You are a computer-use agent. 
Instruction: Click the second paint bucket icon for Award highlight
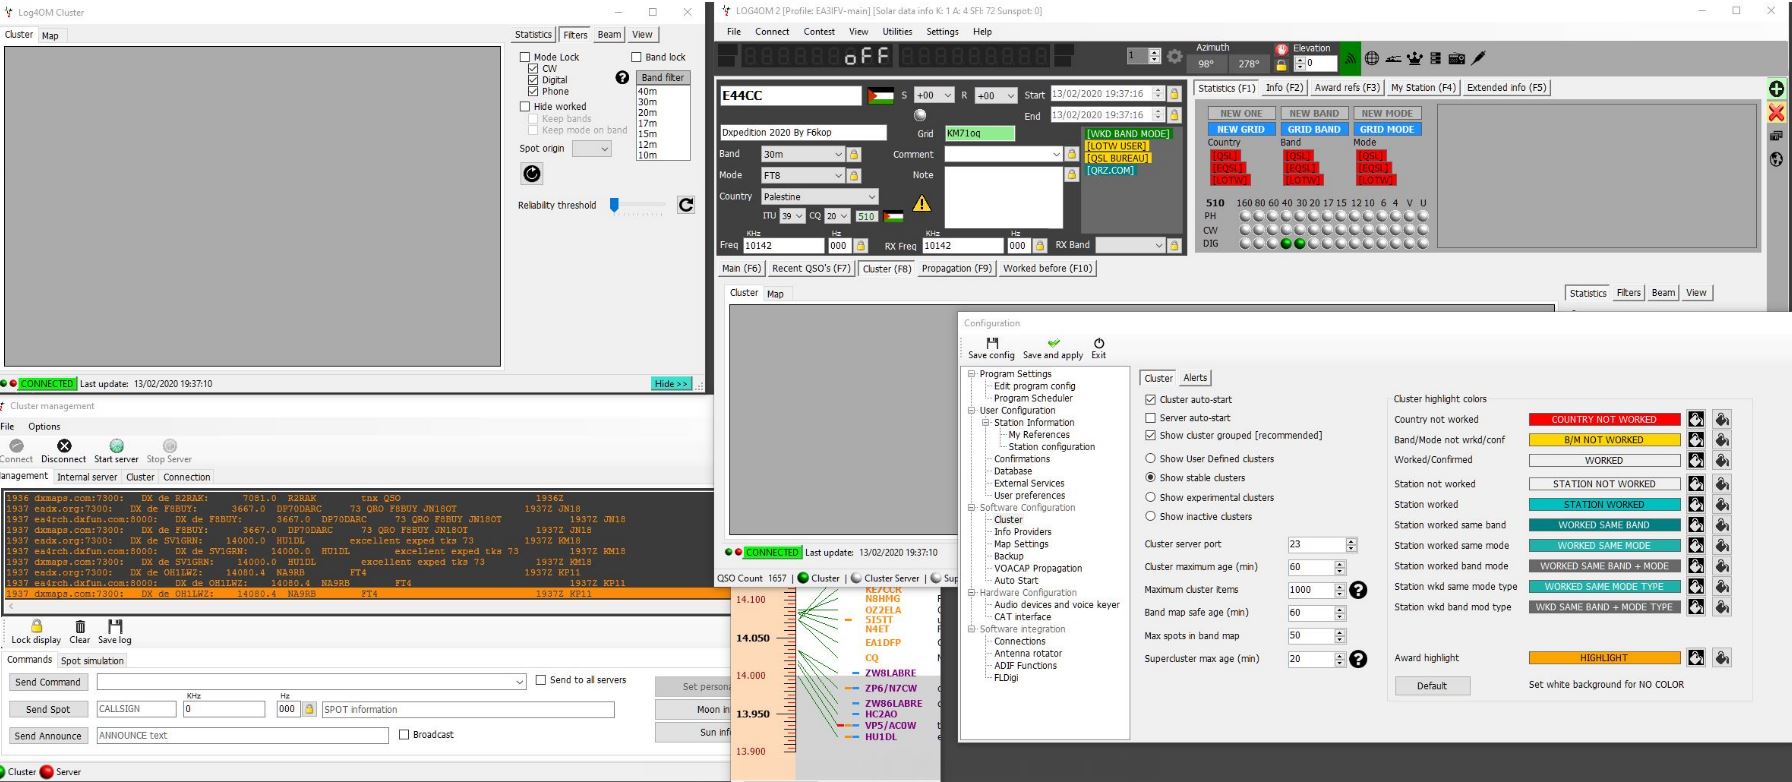(1721, 658)
